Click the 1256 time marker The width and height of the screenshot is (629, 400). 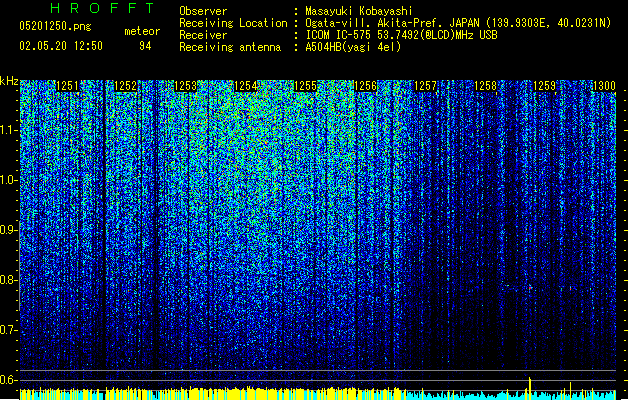tap(365, 86)
